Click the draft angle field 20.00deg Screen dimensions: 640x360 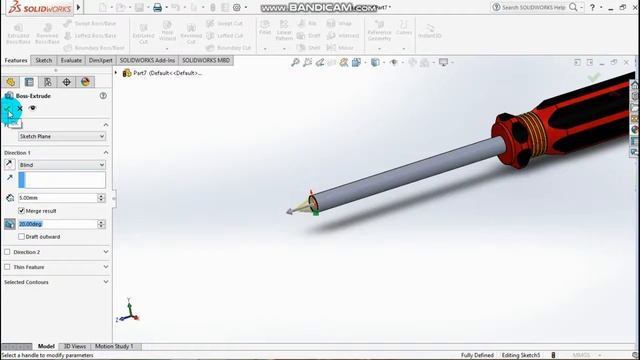[x=58, y=224]
